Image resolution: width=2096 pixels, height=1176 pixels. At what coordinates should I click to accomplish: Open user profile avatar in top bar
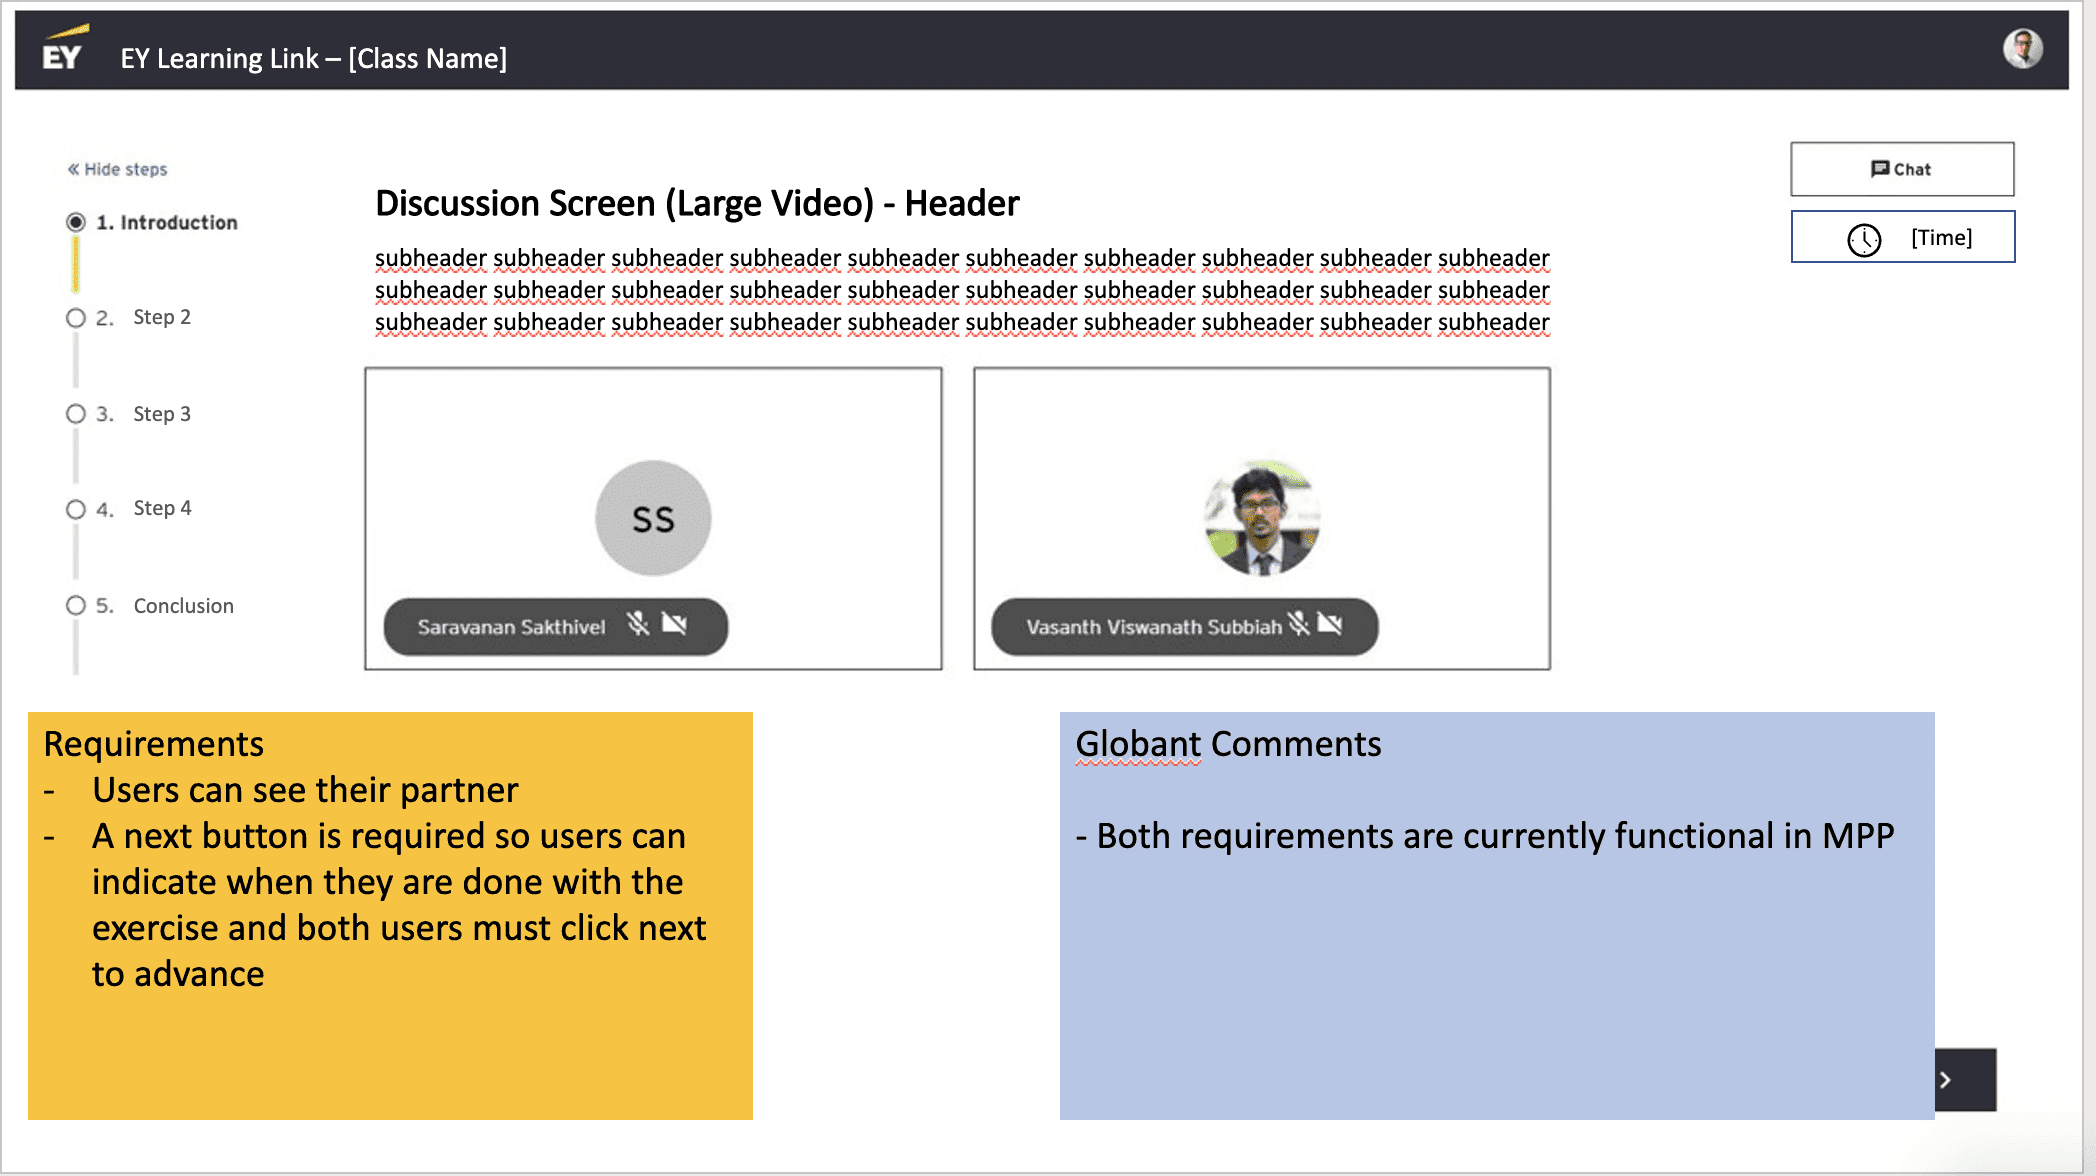(2021, 48)
